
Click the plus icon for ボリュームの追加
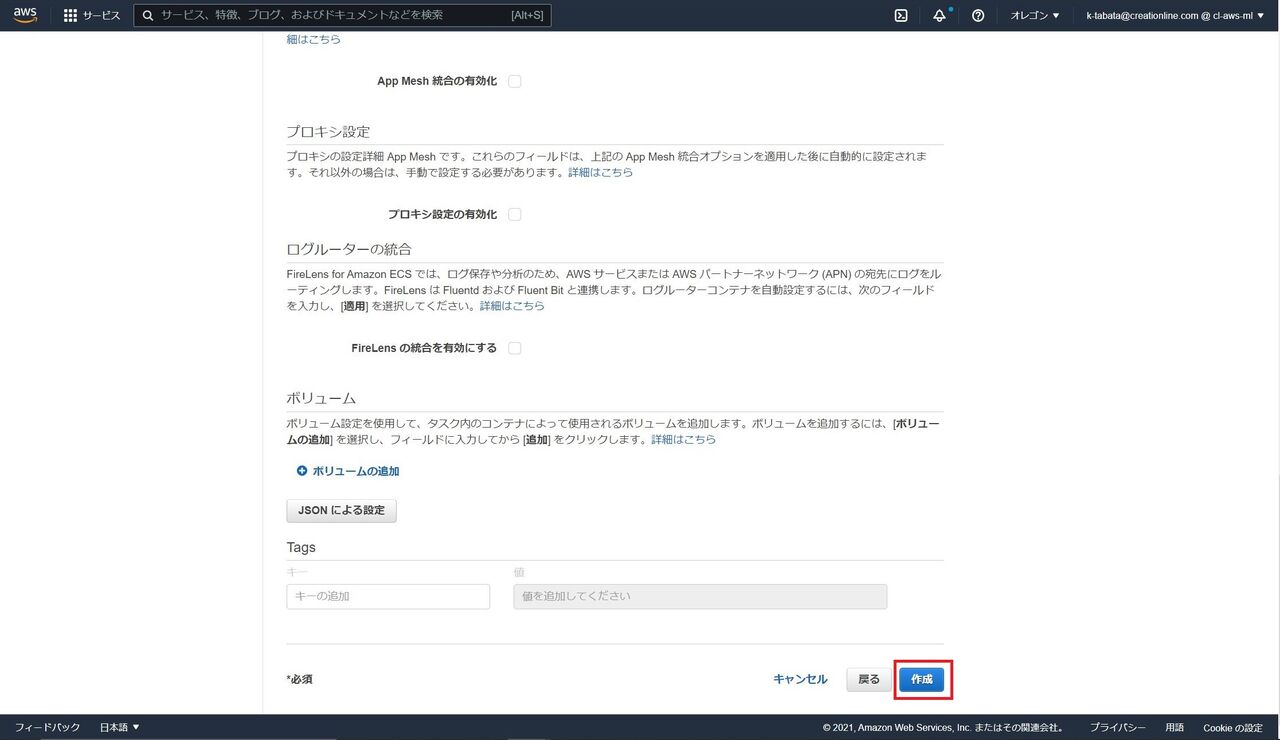pos(302,471)
